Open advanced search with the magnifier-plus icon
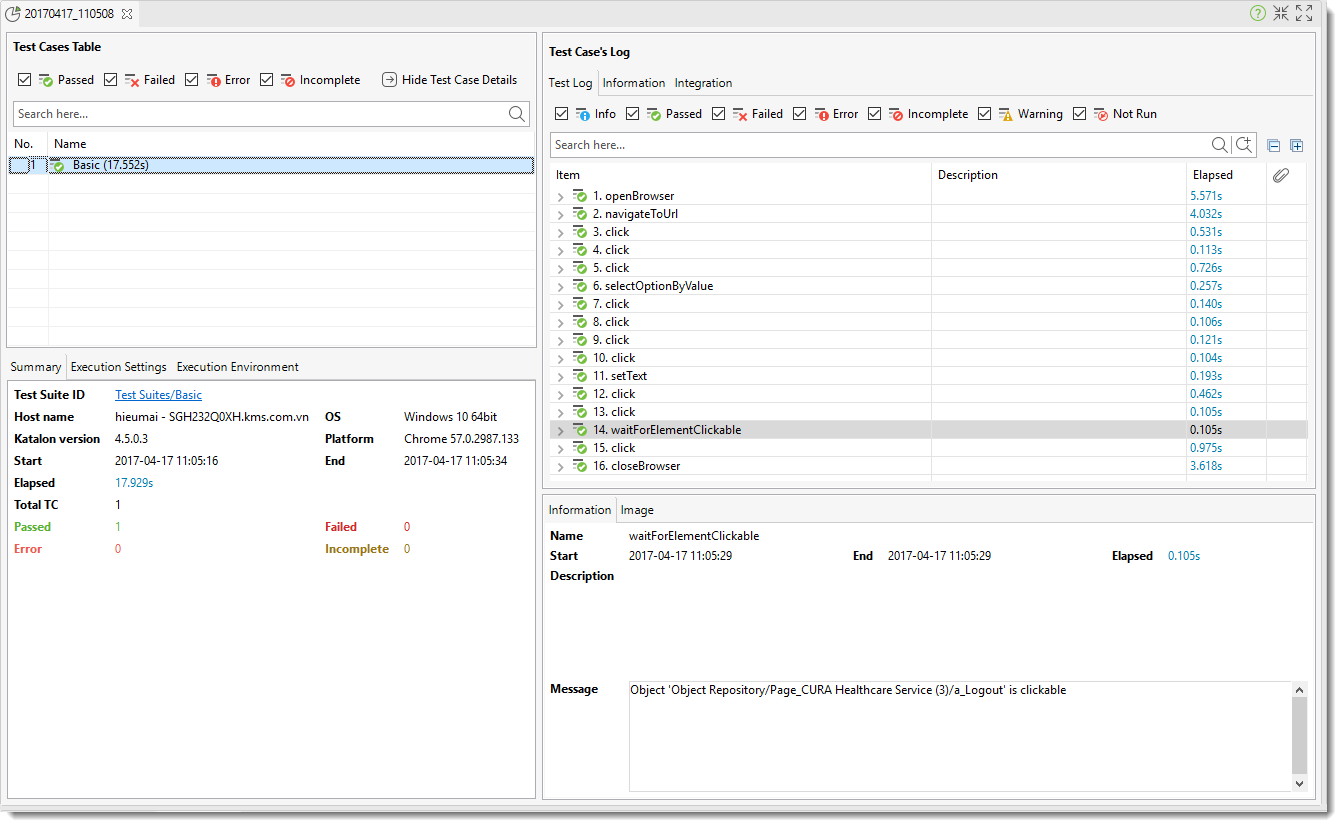Viewport: 1342px width, 827px height. 1244,144
